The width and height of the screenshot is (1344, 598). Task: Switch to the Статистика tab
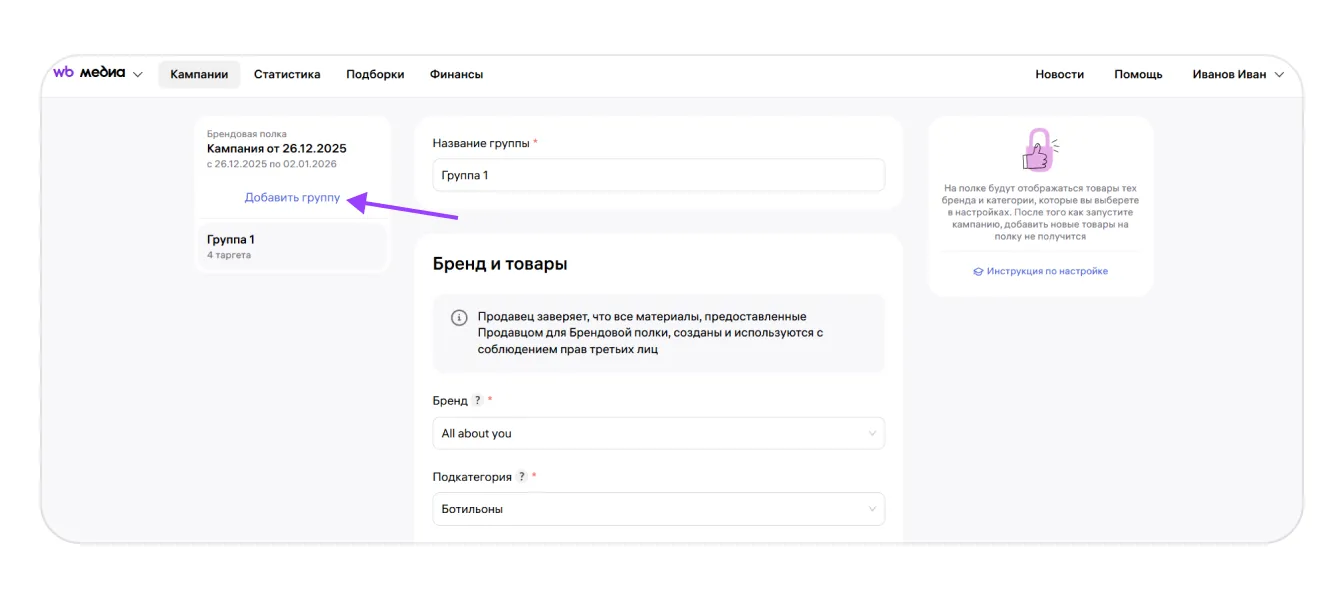(287, 75)
